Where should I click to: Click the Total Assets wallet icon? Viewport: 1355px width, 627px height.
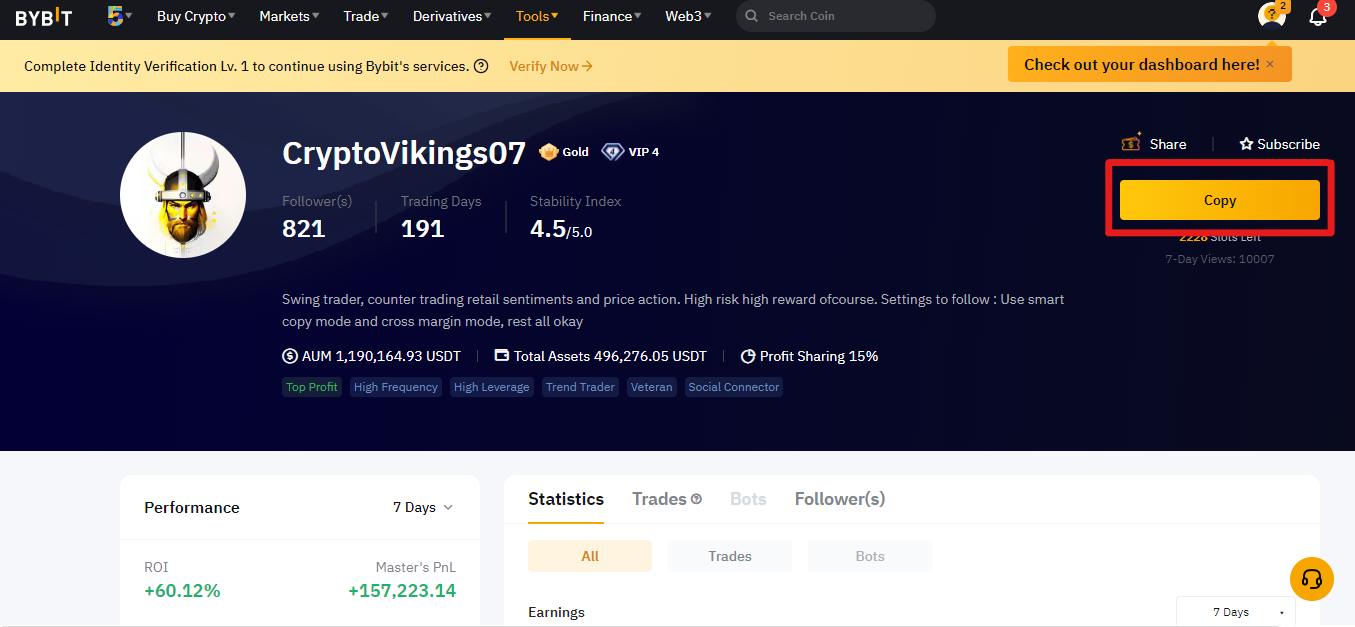click(x=502, y=356)
